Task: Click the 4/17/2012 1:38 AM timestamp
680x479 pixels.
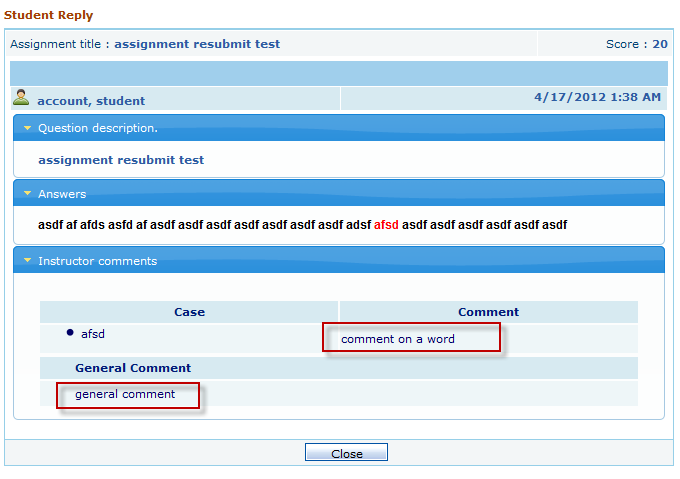Action: (597, 97)
